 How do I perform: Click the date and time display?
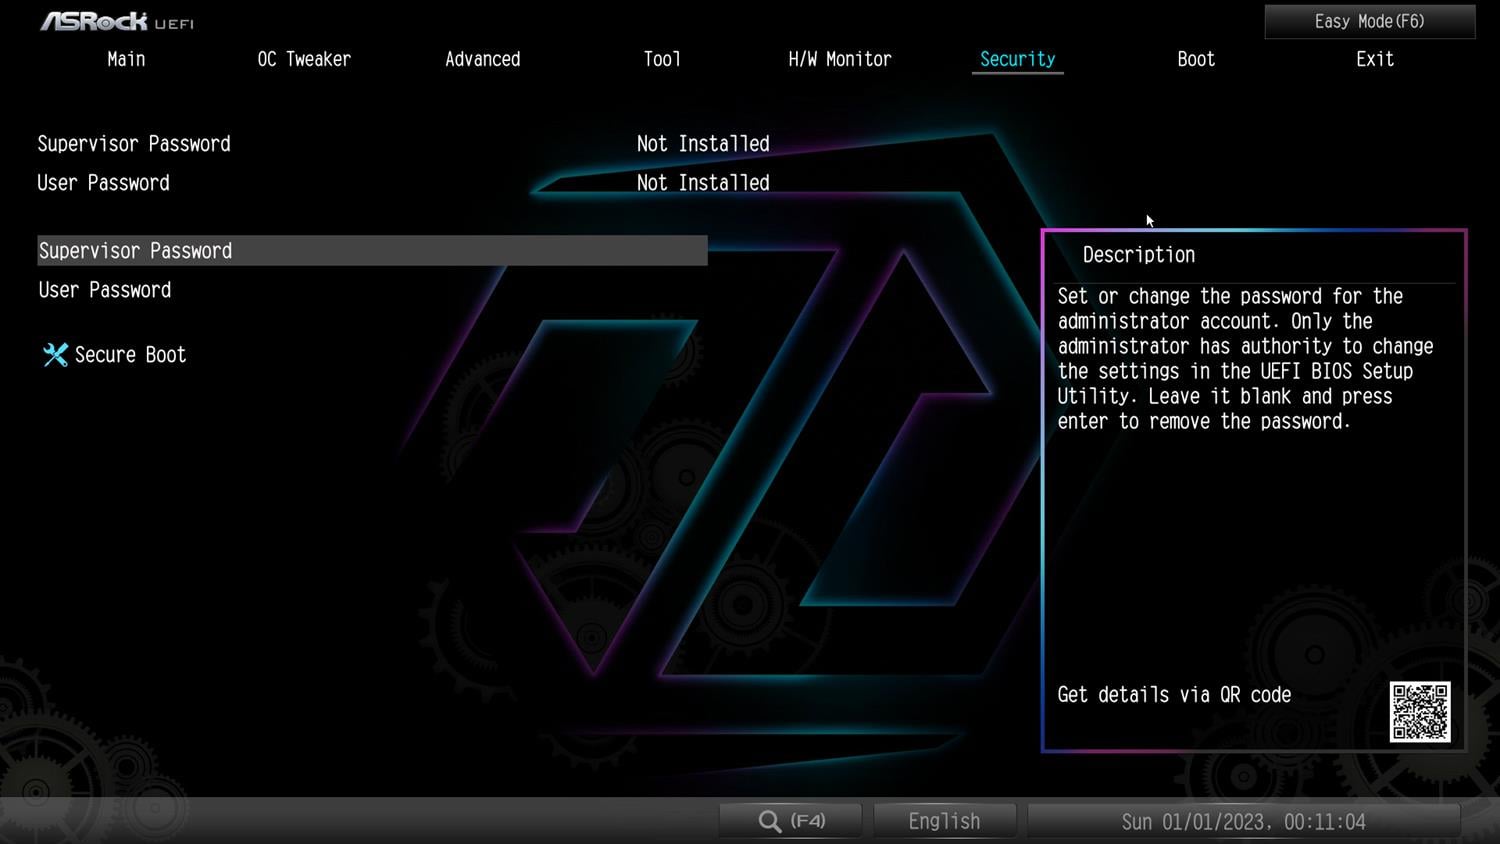1243,821
